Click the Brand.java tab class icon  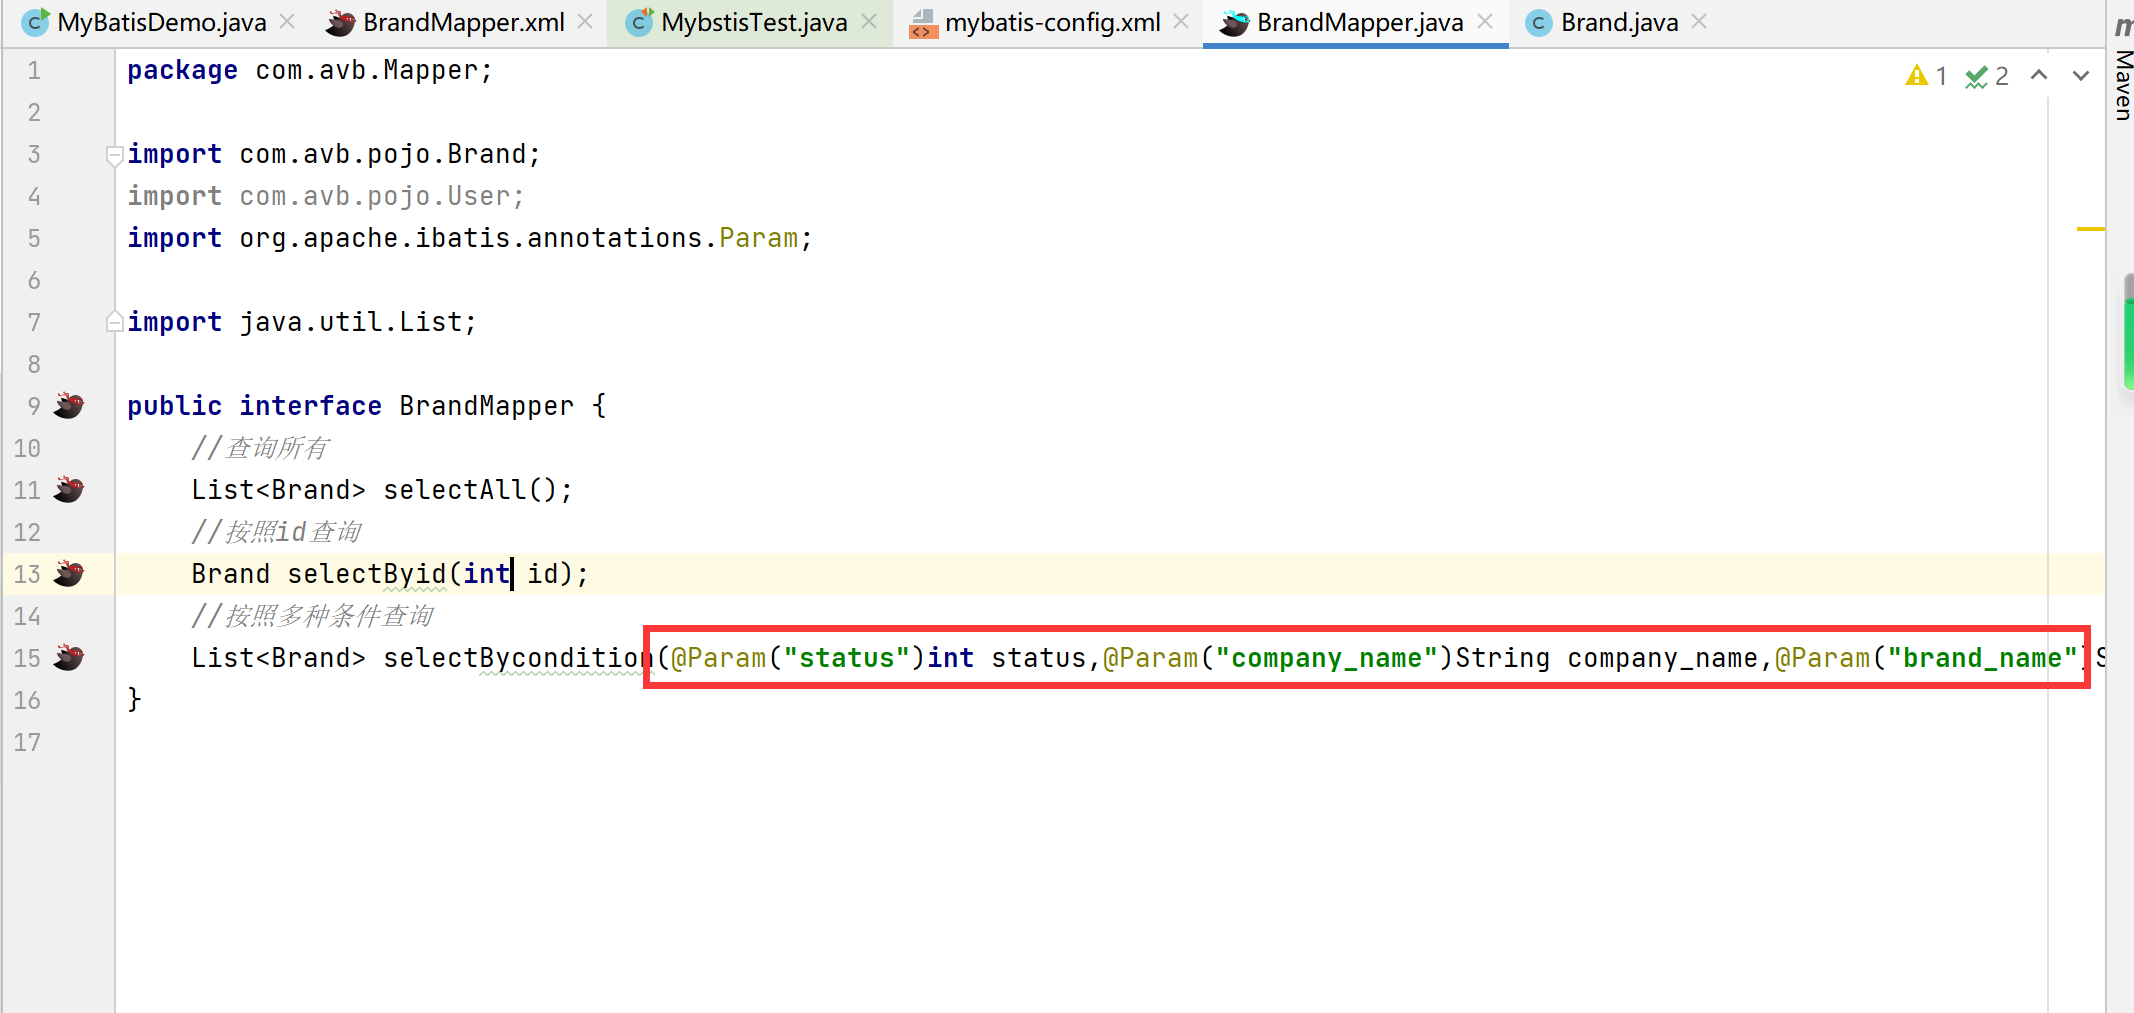coord(1539,22)
